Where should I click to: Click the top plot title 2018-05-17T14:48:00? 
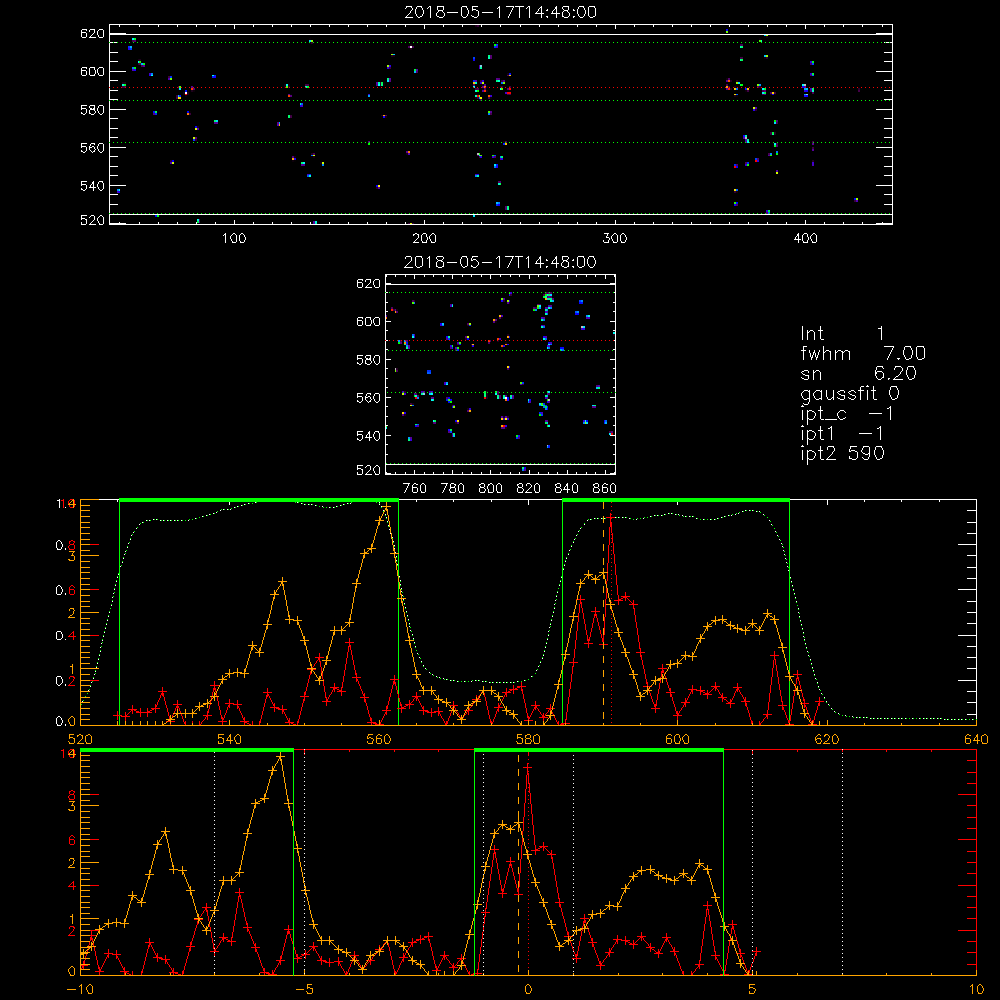pyautogui.click(x=501, y=12)
